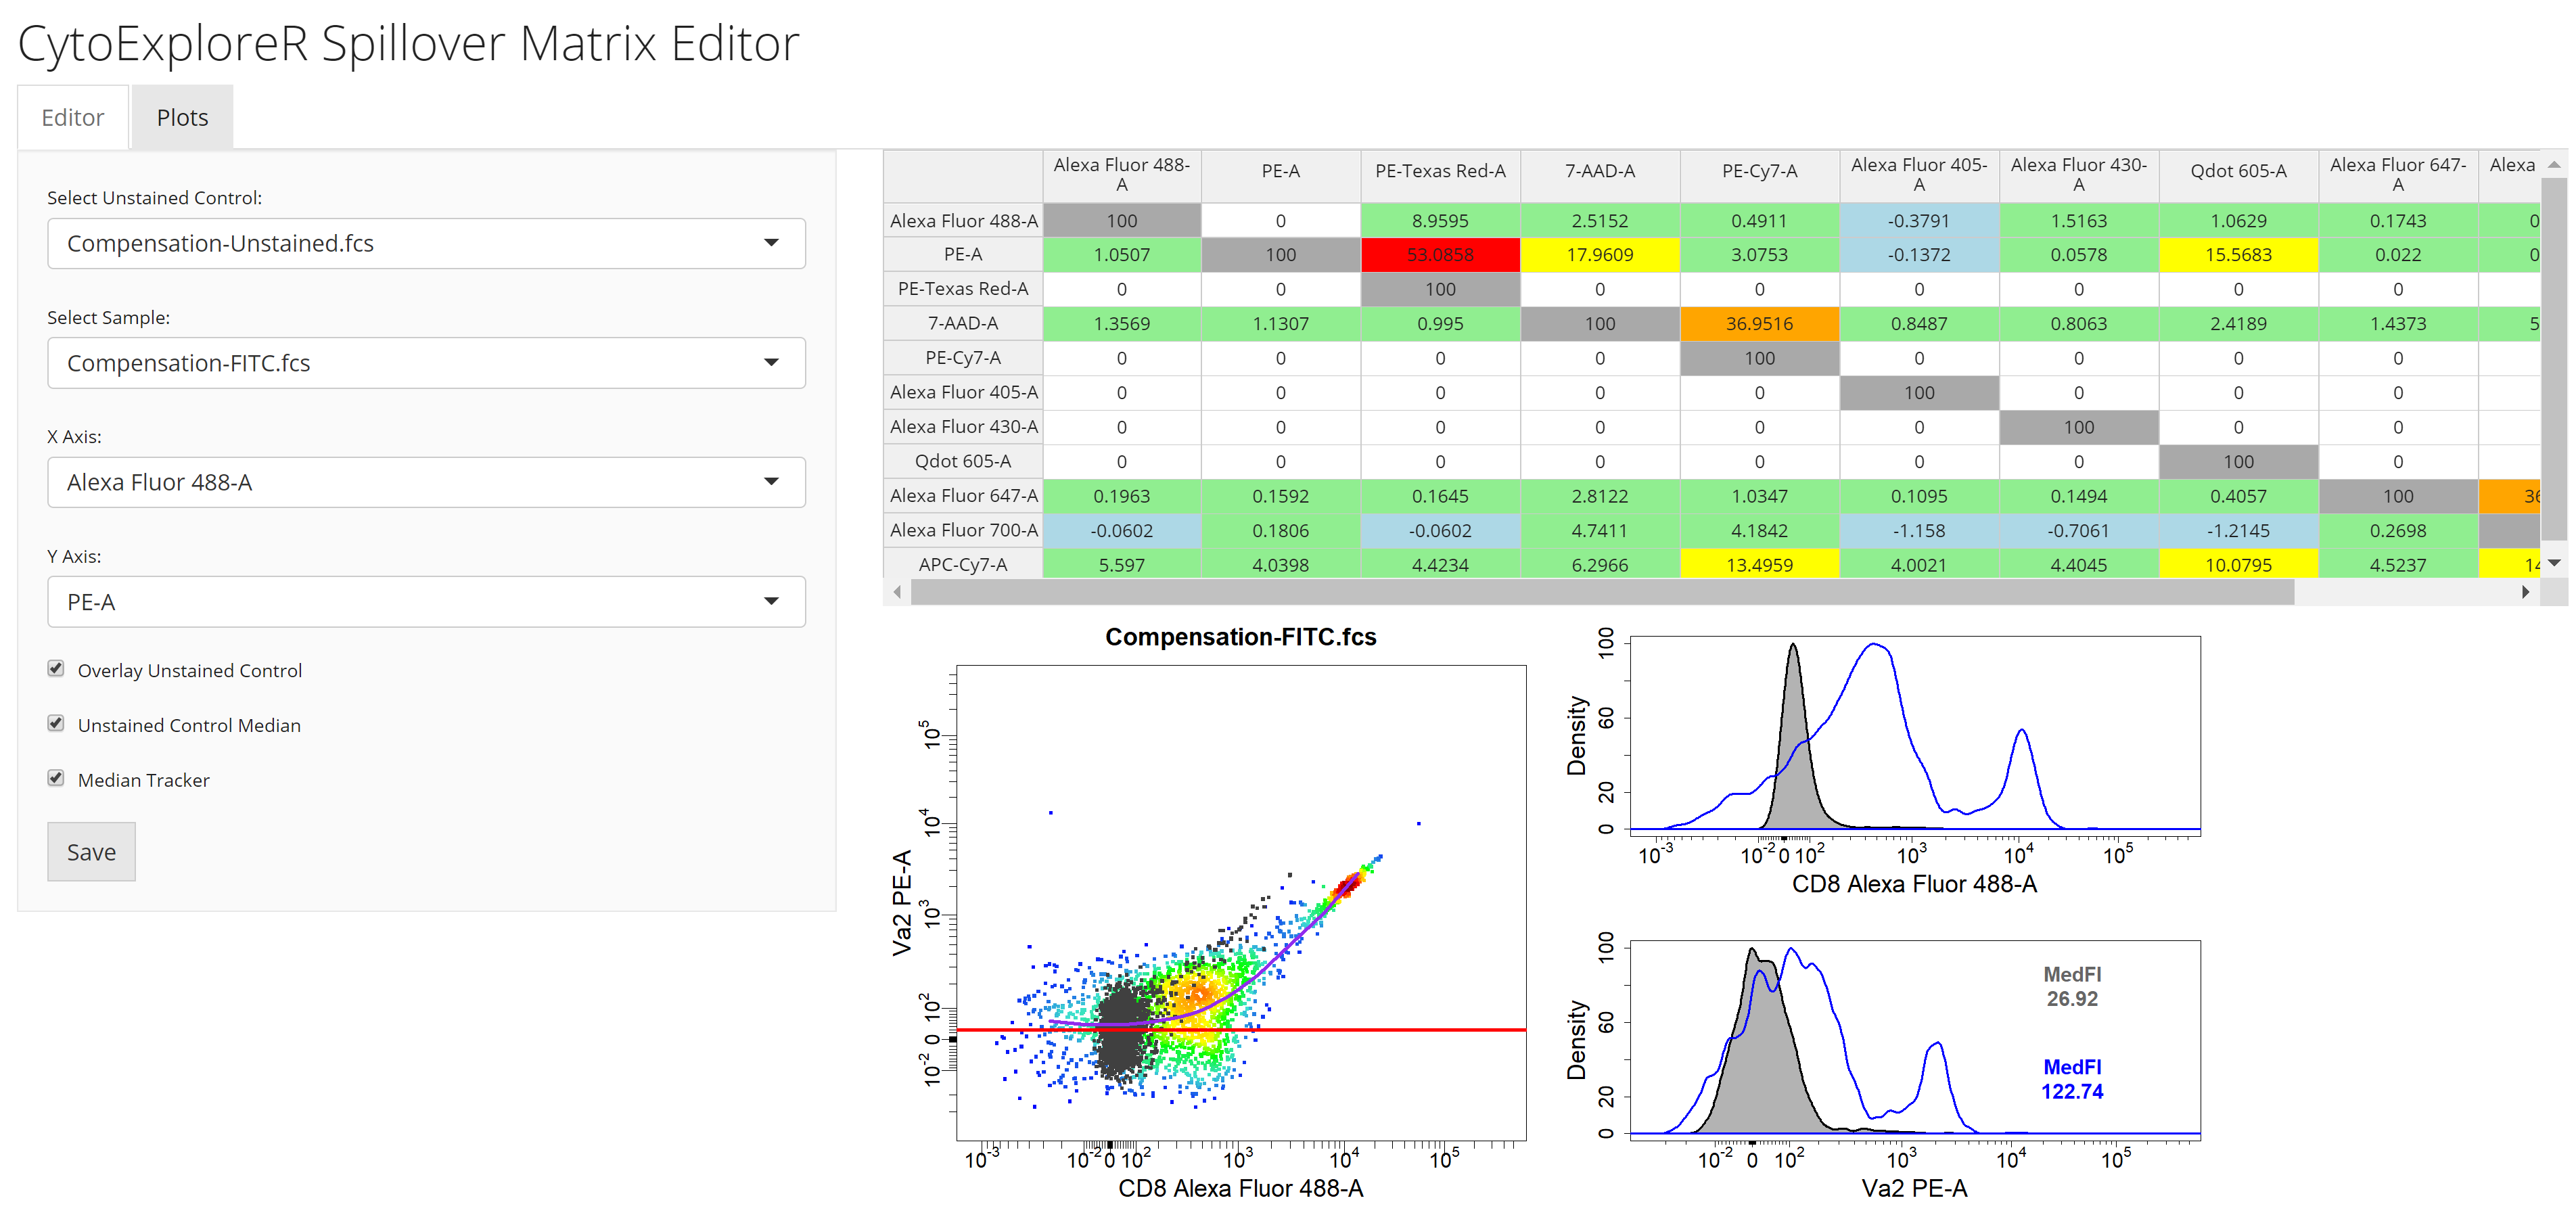Image resolution: width=2576 pixels, height=1215 pixels.
Task: Click the table's scroll right arrow
Action: (2525, 592)
